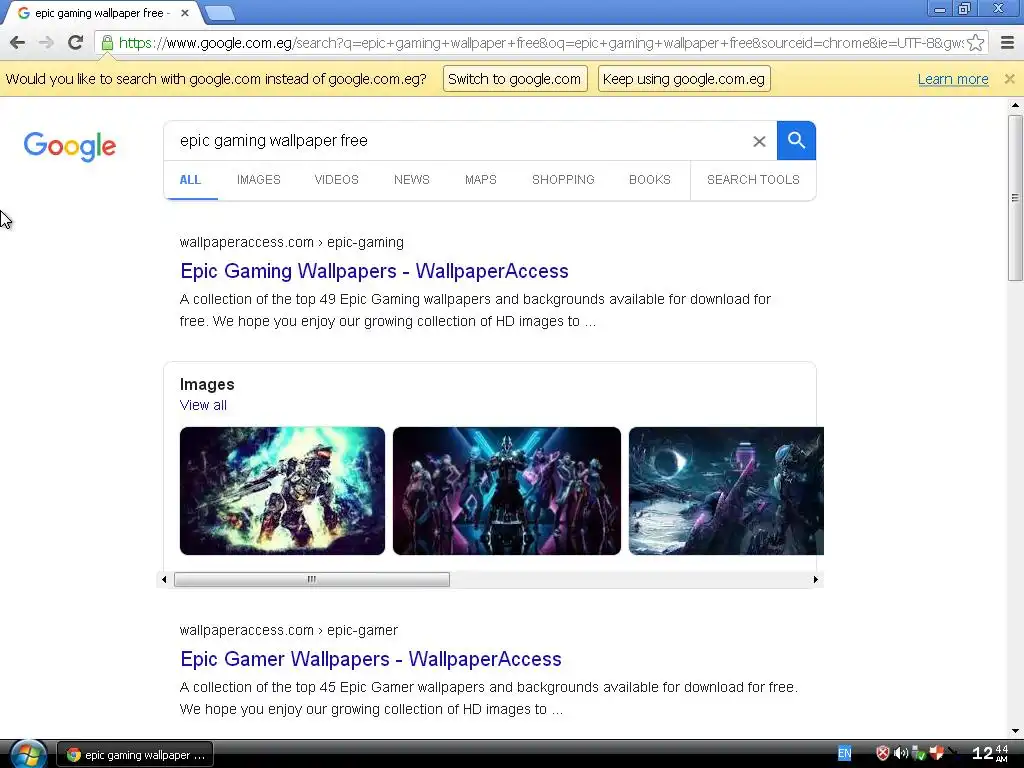Click the images carousel right scroll arrow
1024x768 pixels.
point(815,579)
